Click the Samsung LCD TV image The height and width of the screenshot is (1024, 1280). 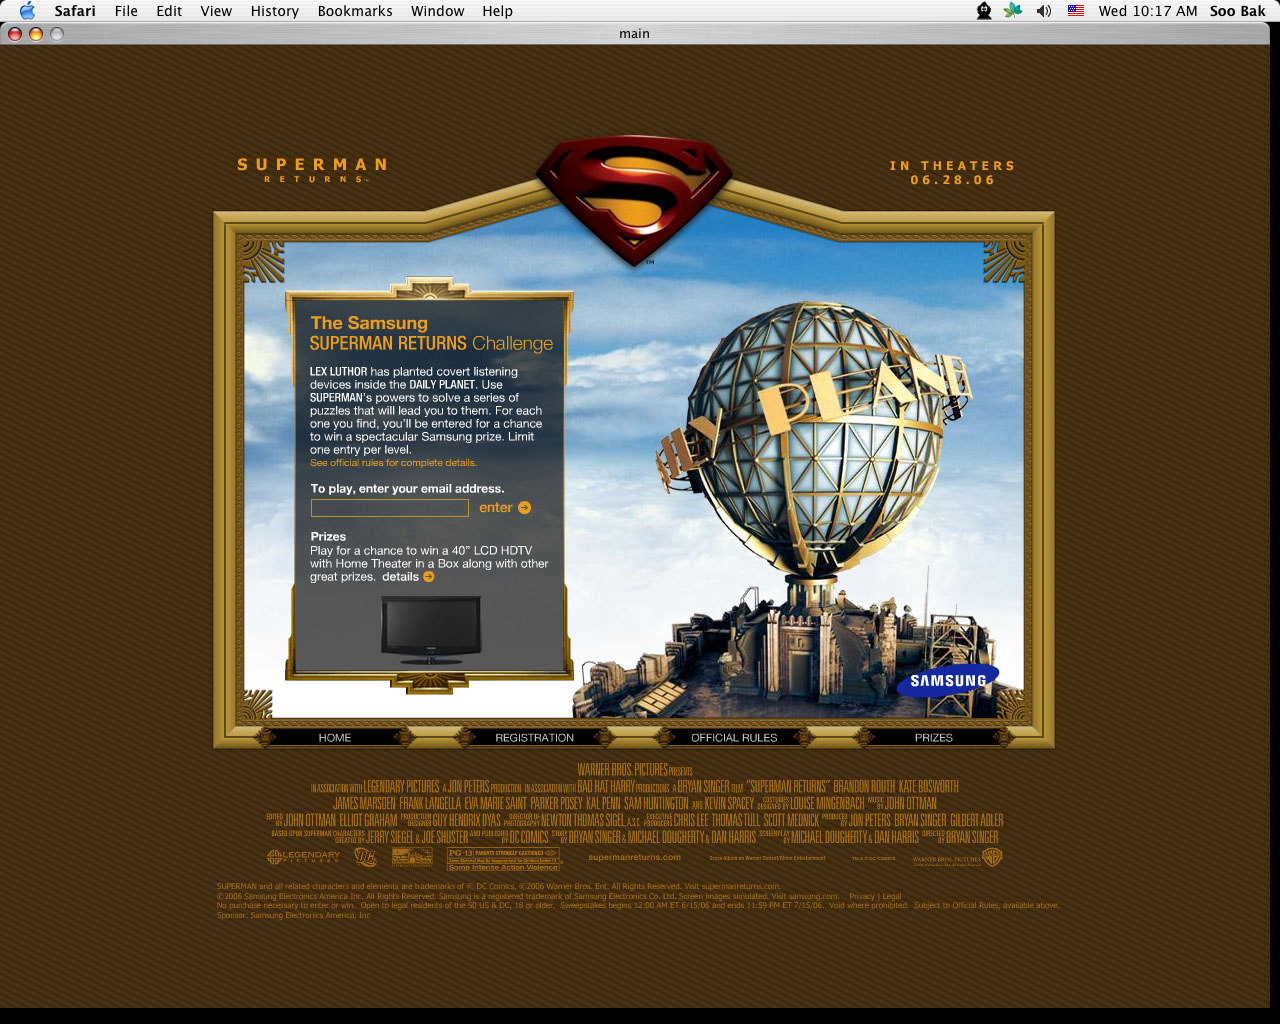click(x=431, y=630)
